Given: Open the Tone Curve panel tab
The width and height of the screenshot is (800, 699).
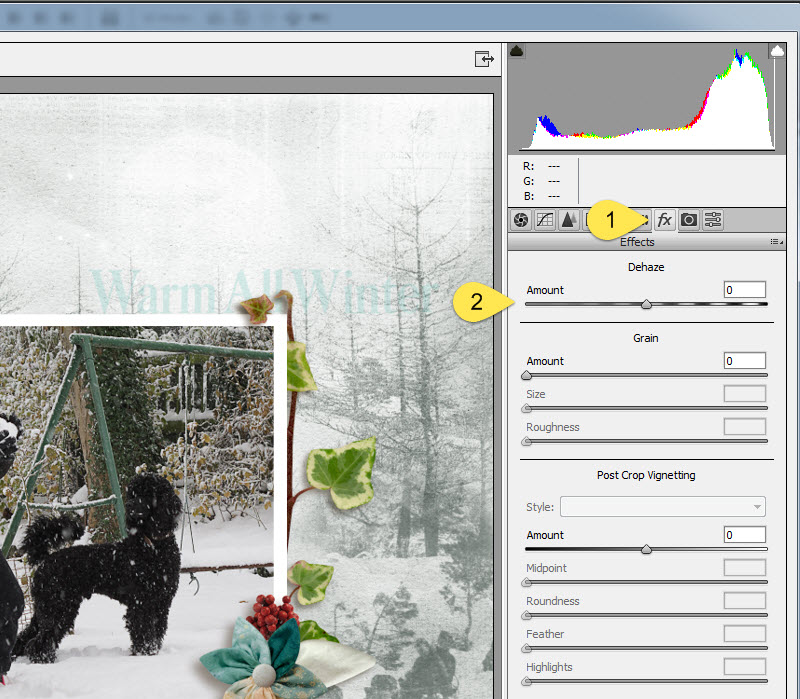Looking at the screenshot, I should tap(545, 220).
